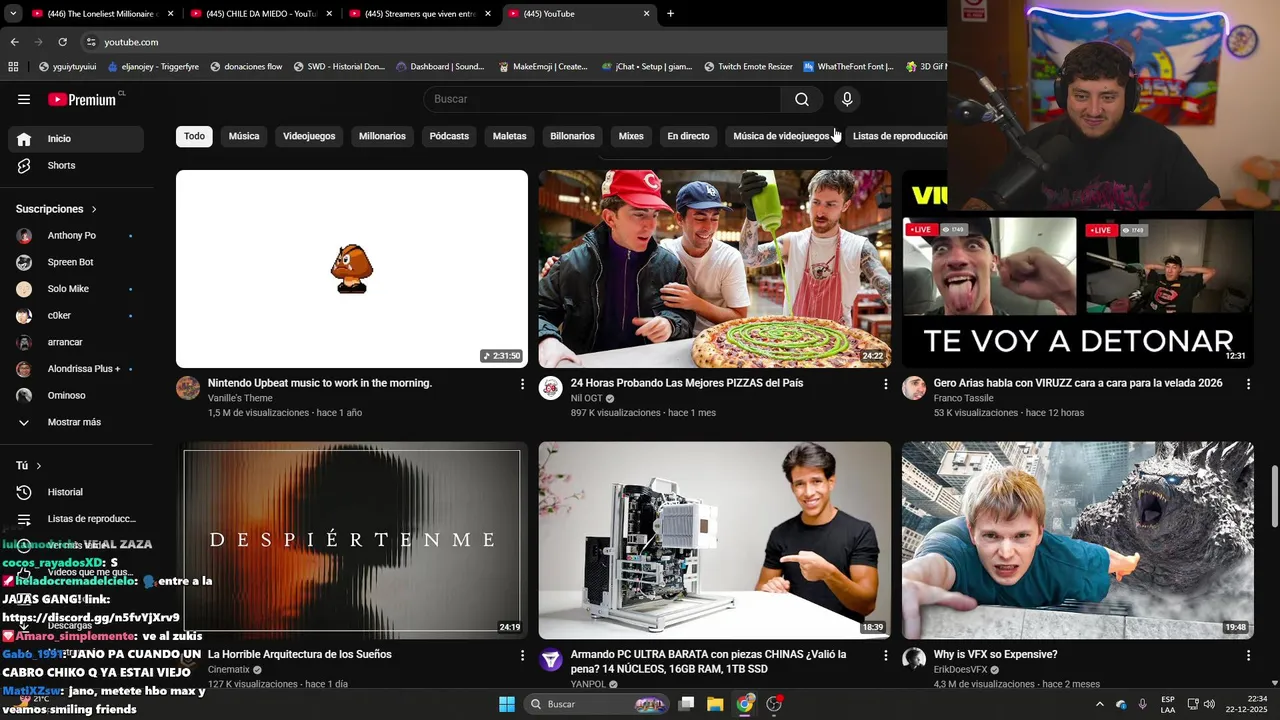The width and height of the screenshot is (1280, 720).
Task: Open options menu for Gero Arias video
Action: pyautogui.click(x=1248, y=384)
